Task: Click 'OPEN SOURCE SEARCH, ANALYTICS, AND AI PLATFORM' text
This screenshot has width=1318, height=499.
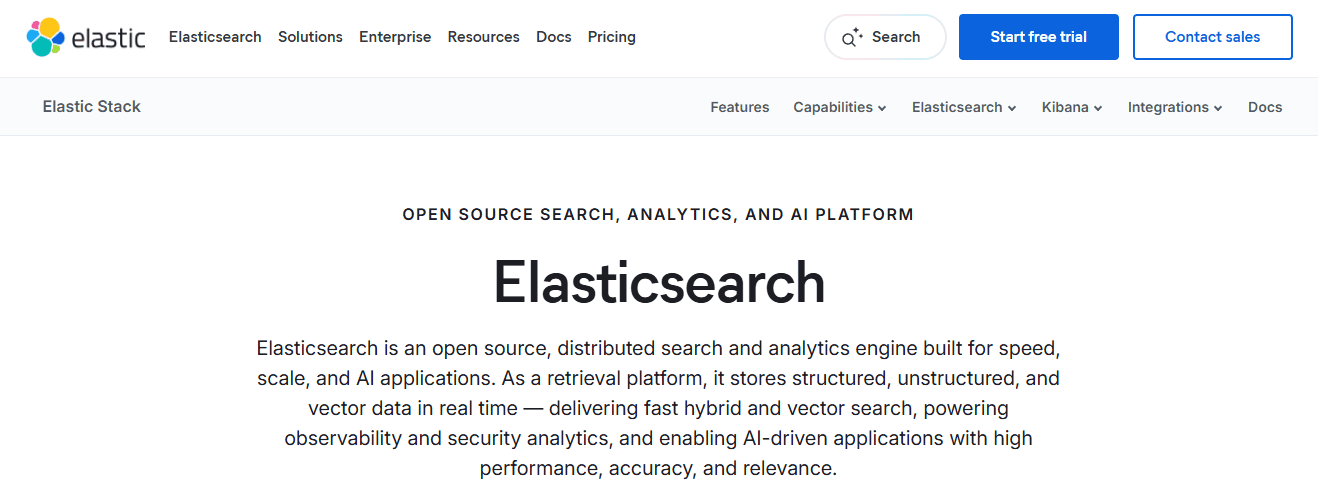Action: (658, 214)
